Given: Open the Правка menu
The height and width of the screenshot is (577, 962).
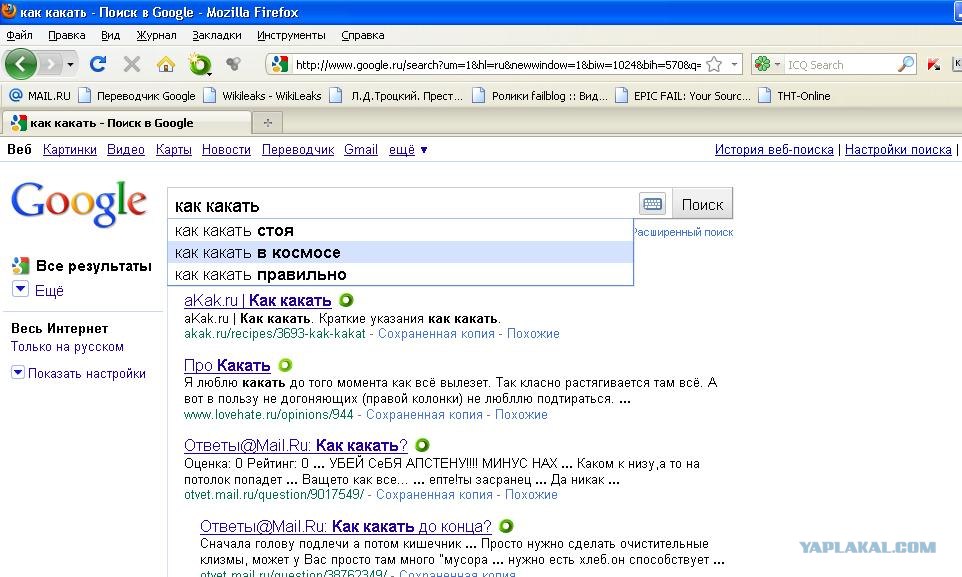Looking at the screenshot, I should tap(66, 35).
